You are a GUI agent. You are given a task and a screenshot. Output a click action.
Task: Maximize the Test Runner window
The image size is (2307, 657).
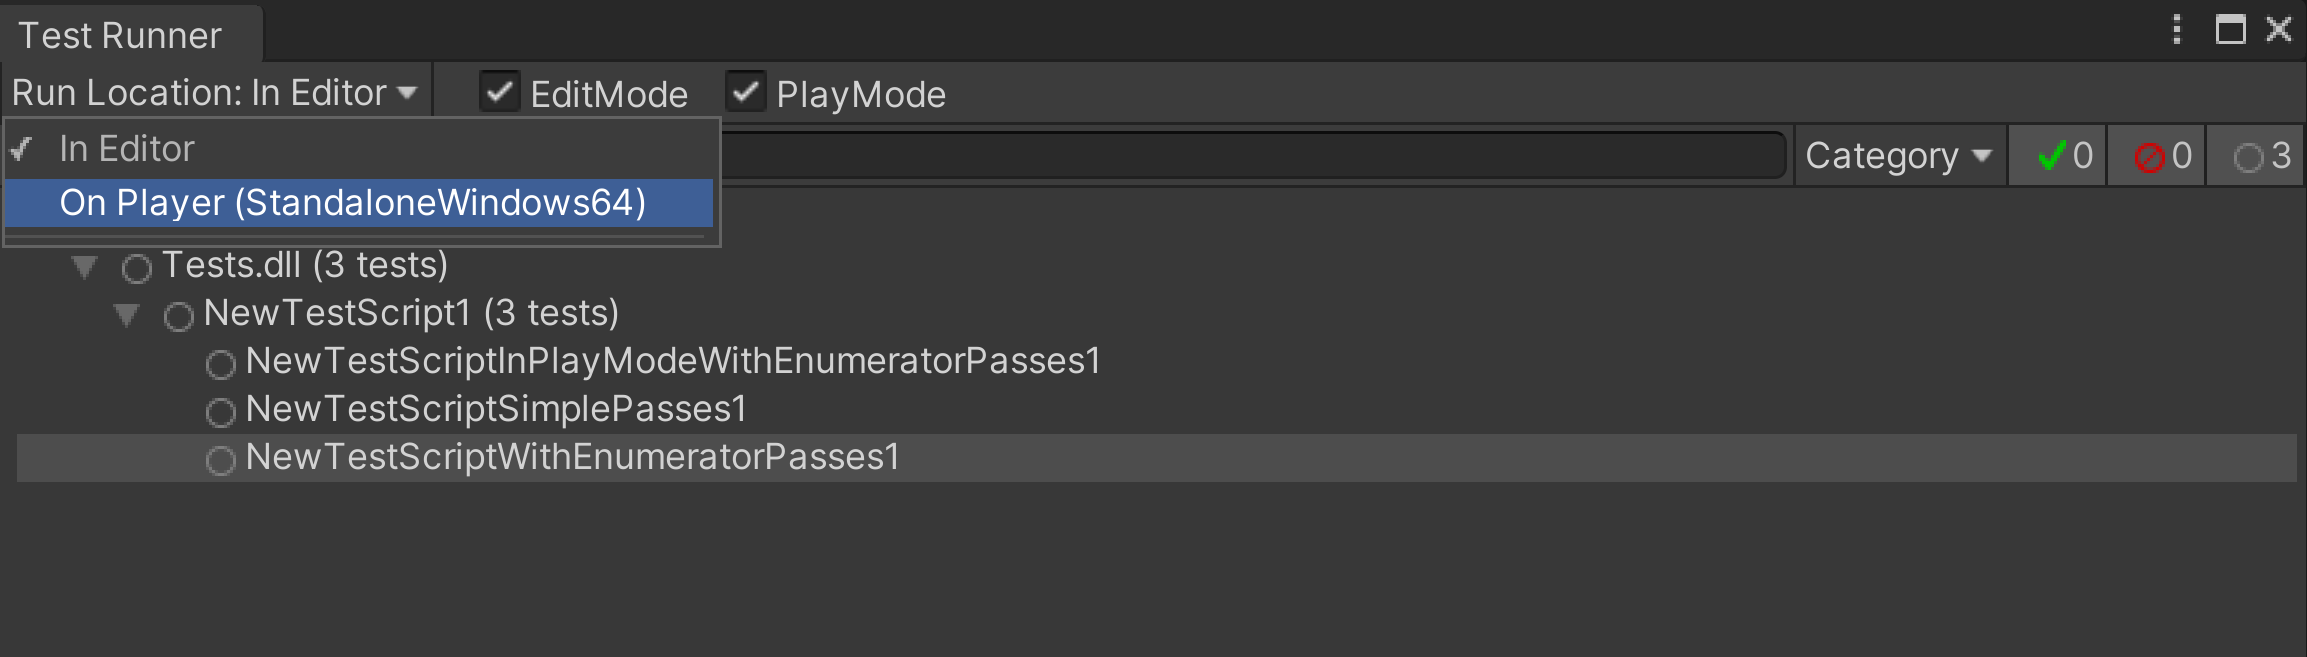coord(2231,29)
